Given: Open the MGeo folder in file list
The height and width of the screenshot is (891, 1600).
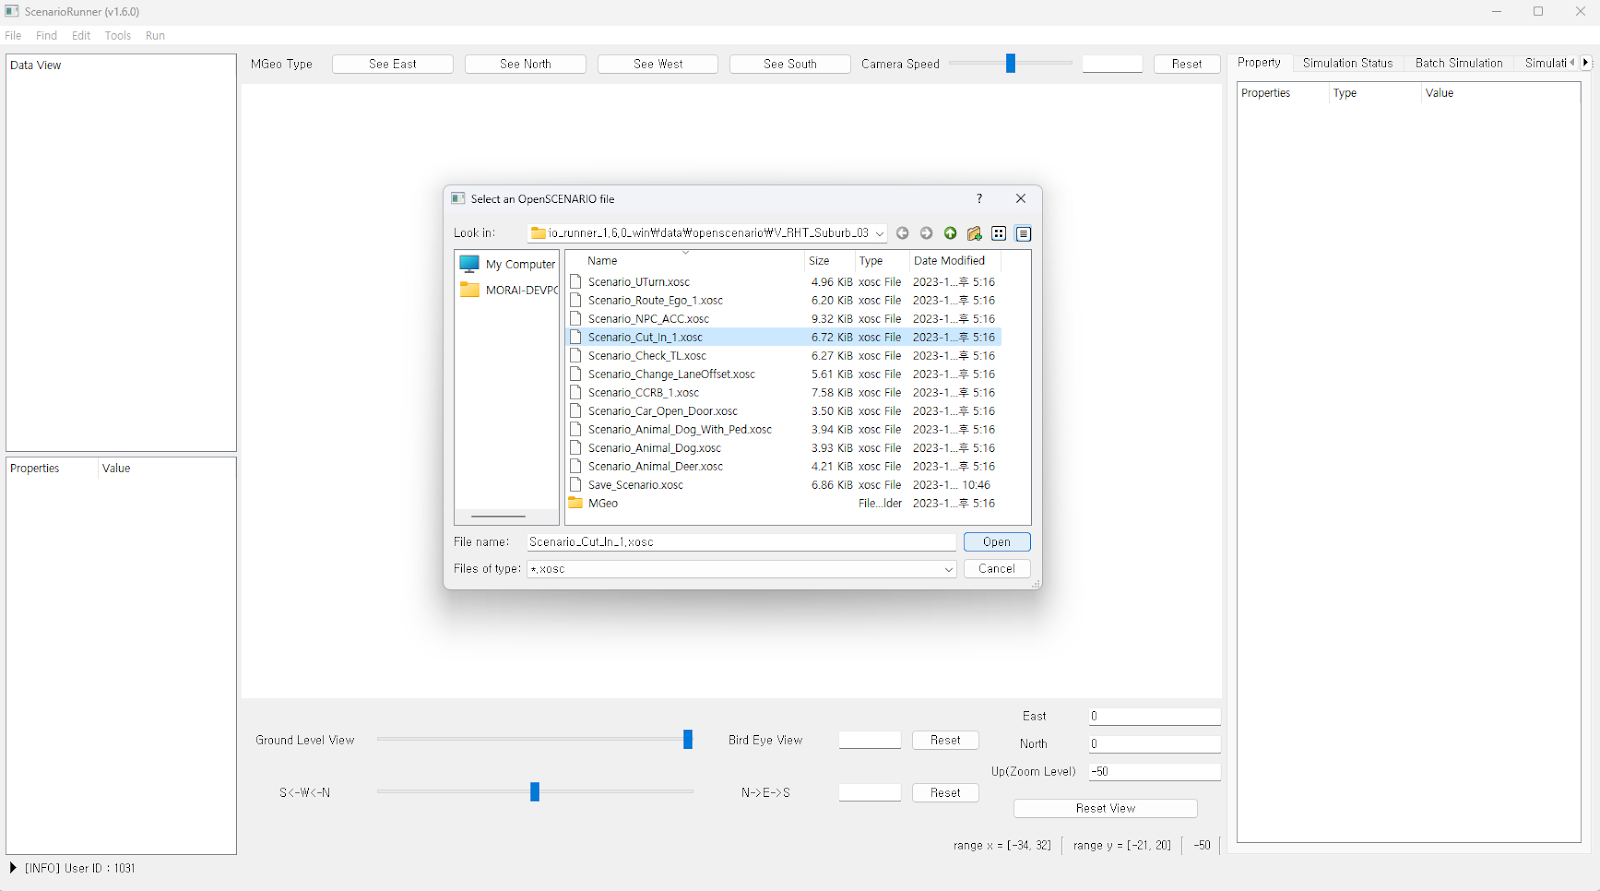Looking at the screenshot, I should coord(602,503).
